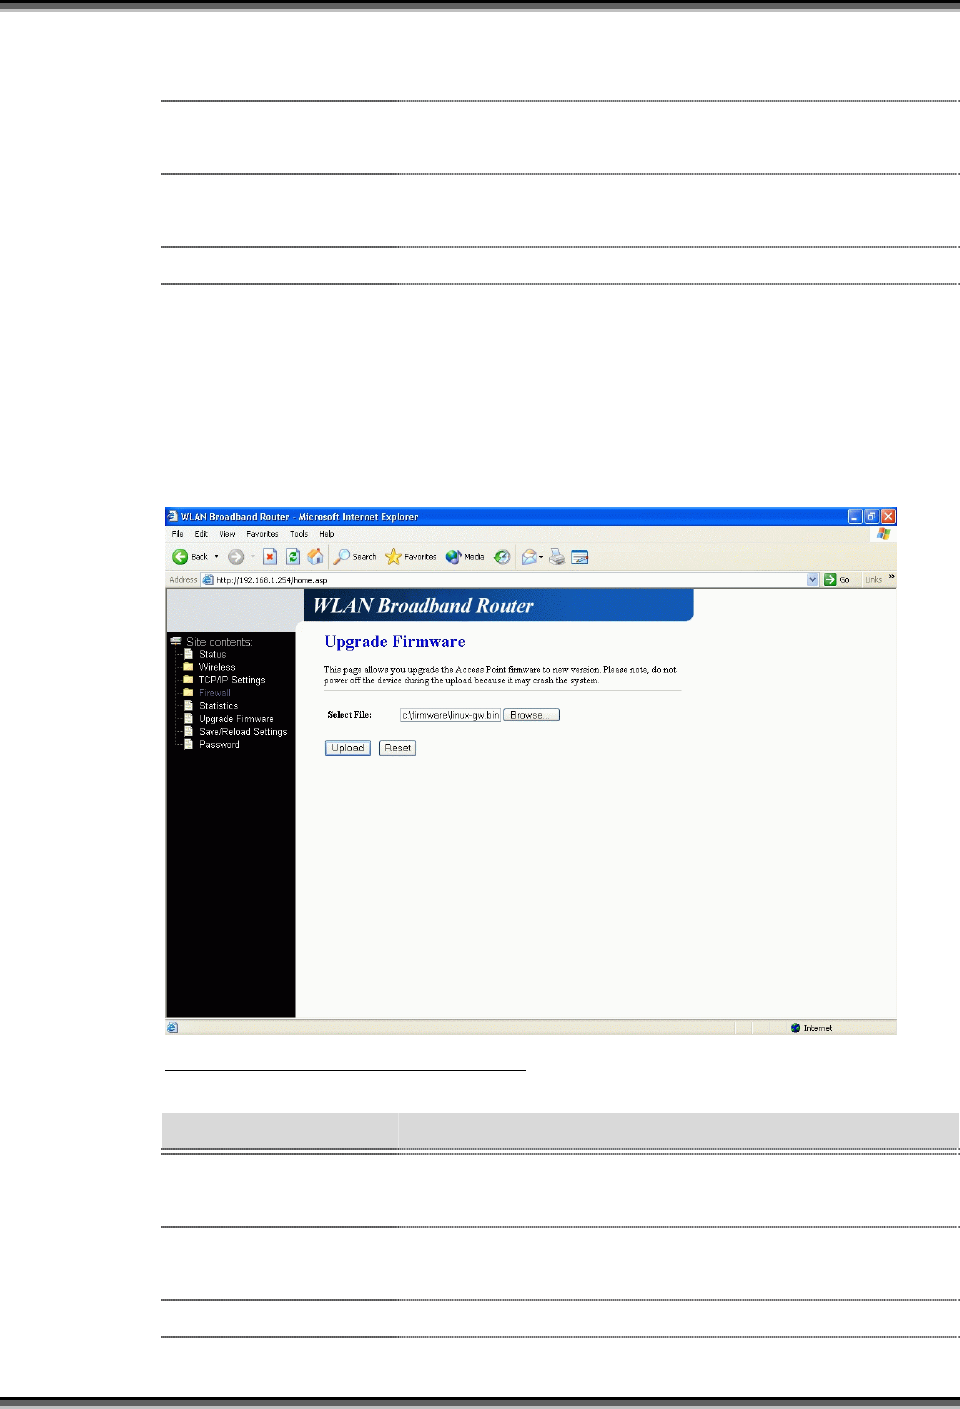
Task: Click the Windows flag logo icon
Action: tap(883, 534)
